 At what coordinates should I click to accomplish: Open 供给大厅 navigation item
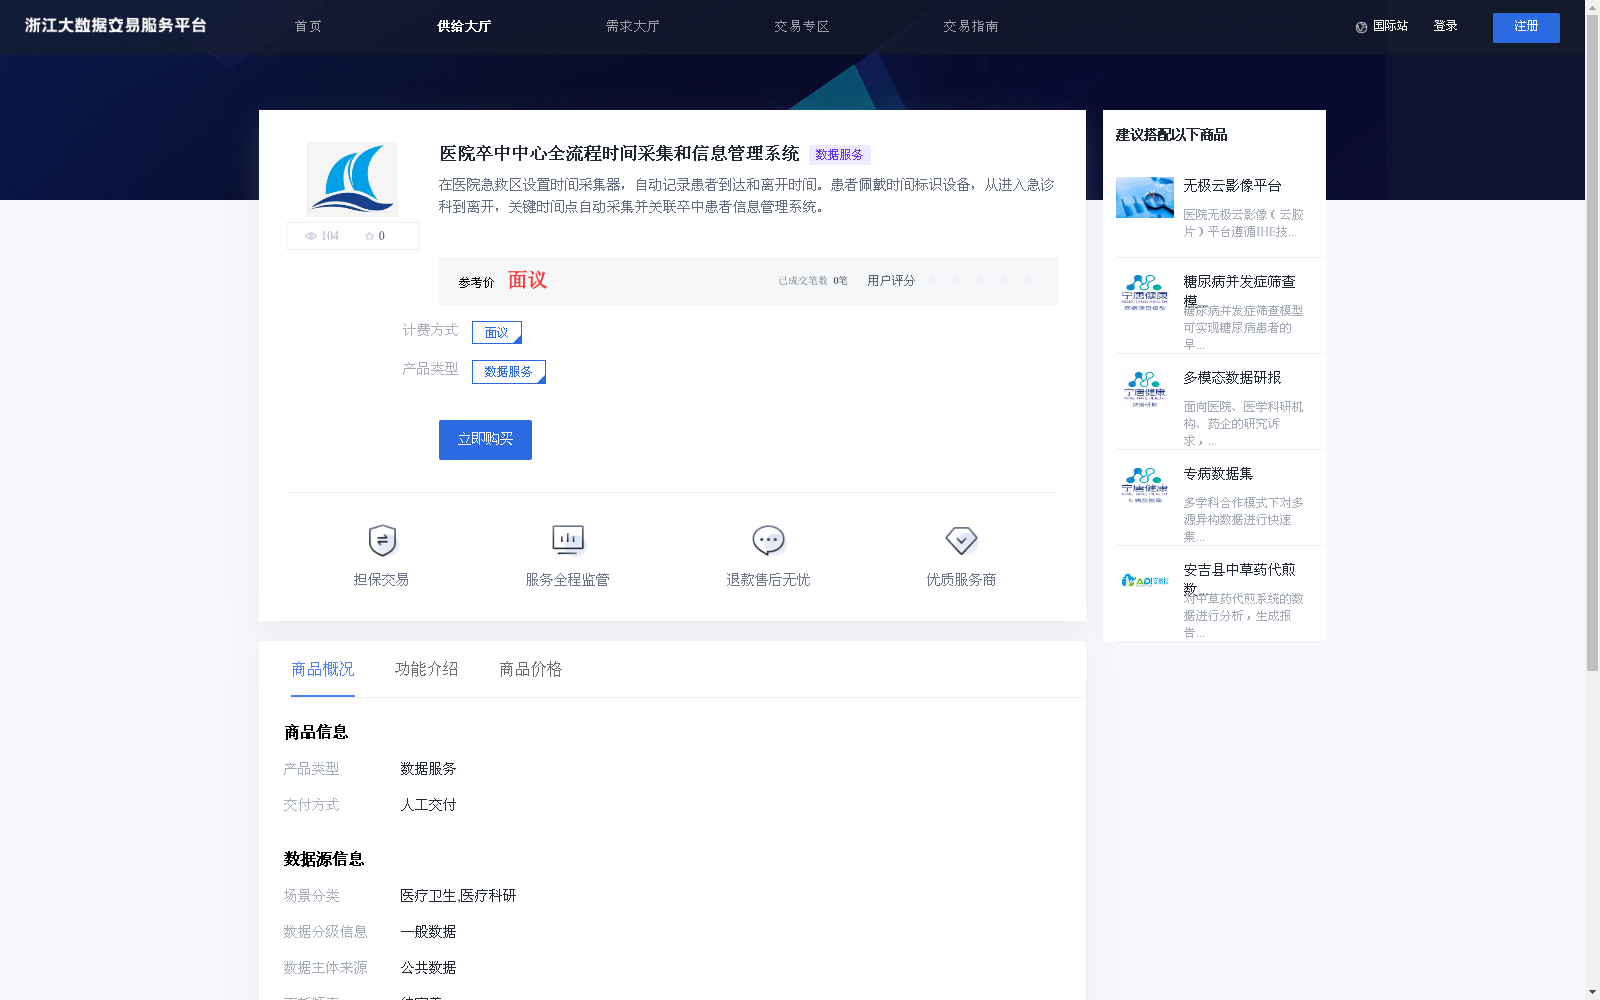click(464, 27)
